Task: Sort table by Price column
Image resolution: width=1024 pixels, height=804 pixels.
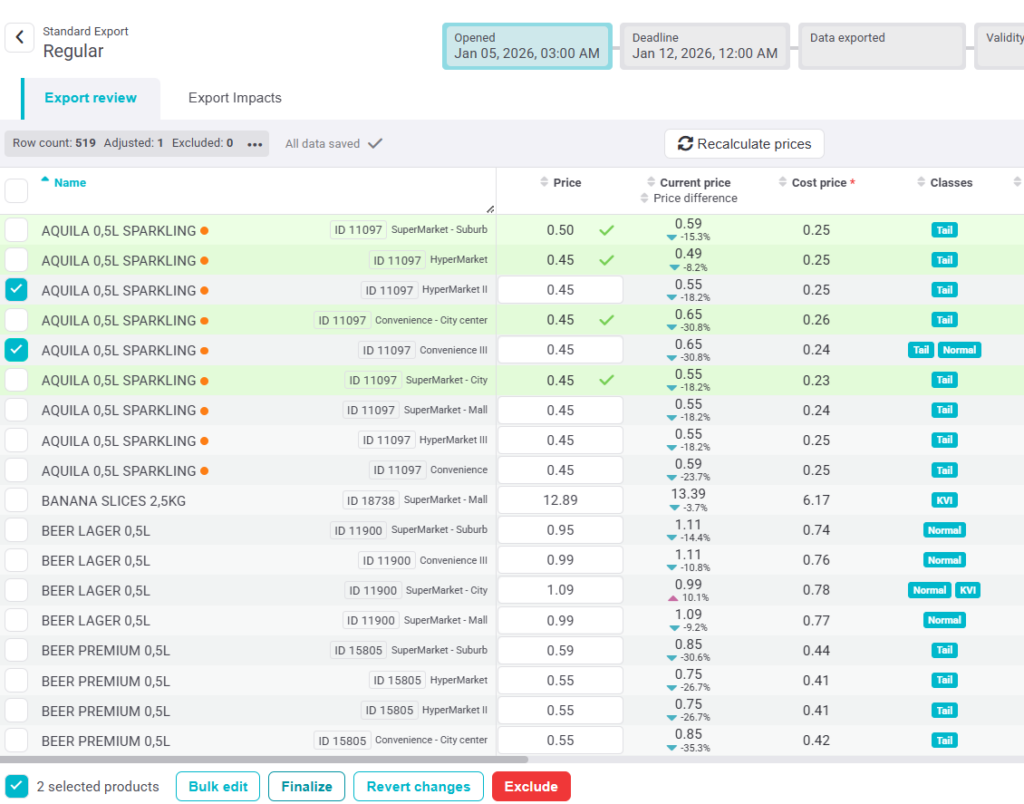Action: pos(566,183)
